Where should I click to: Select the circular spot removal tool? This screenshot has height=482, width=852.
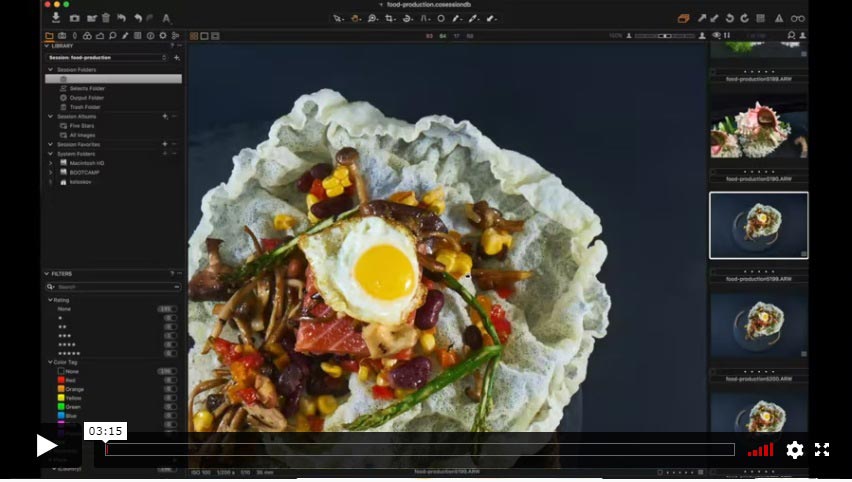click(441, 18)
